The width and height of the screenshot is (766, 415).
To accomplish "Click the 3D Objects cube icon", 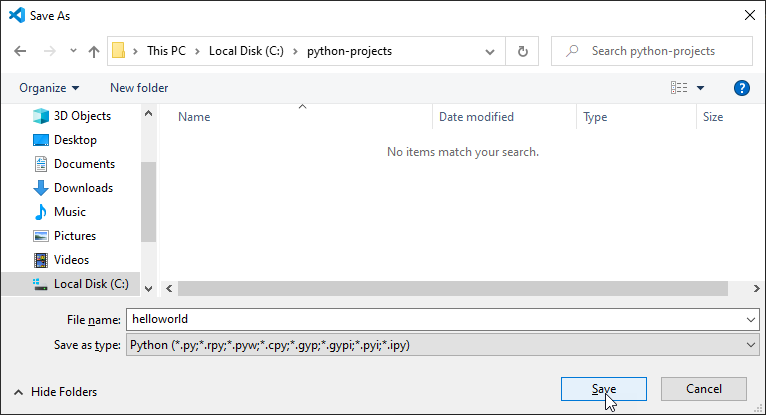I will pos(41,116).
